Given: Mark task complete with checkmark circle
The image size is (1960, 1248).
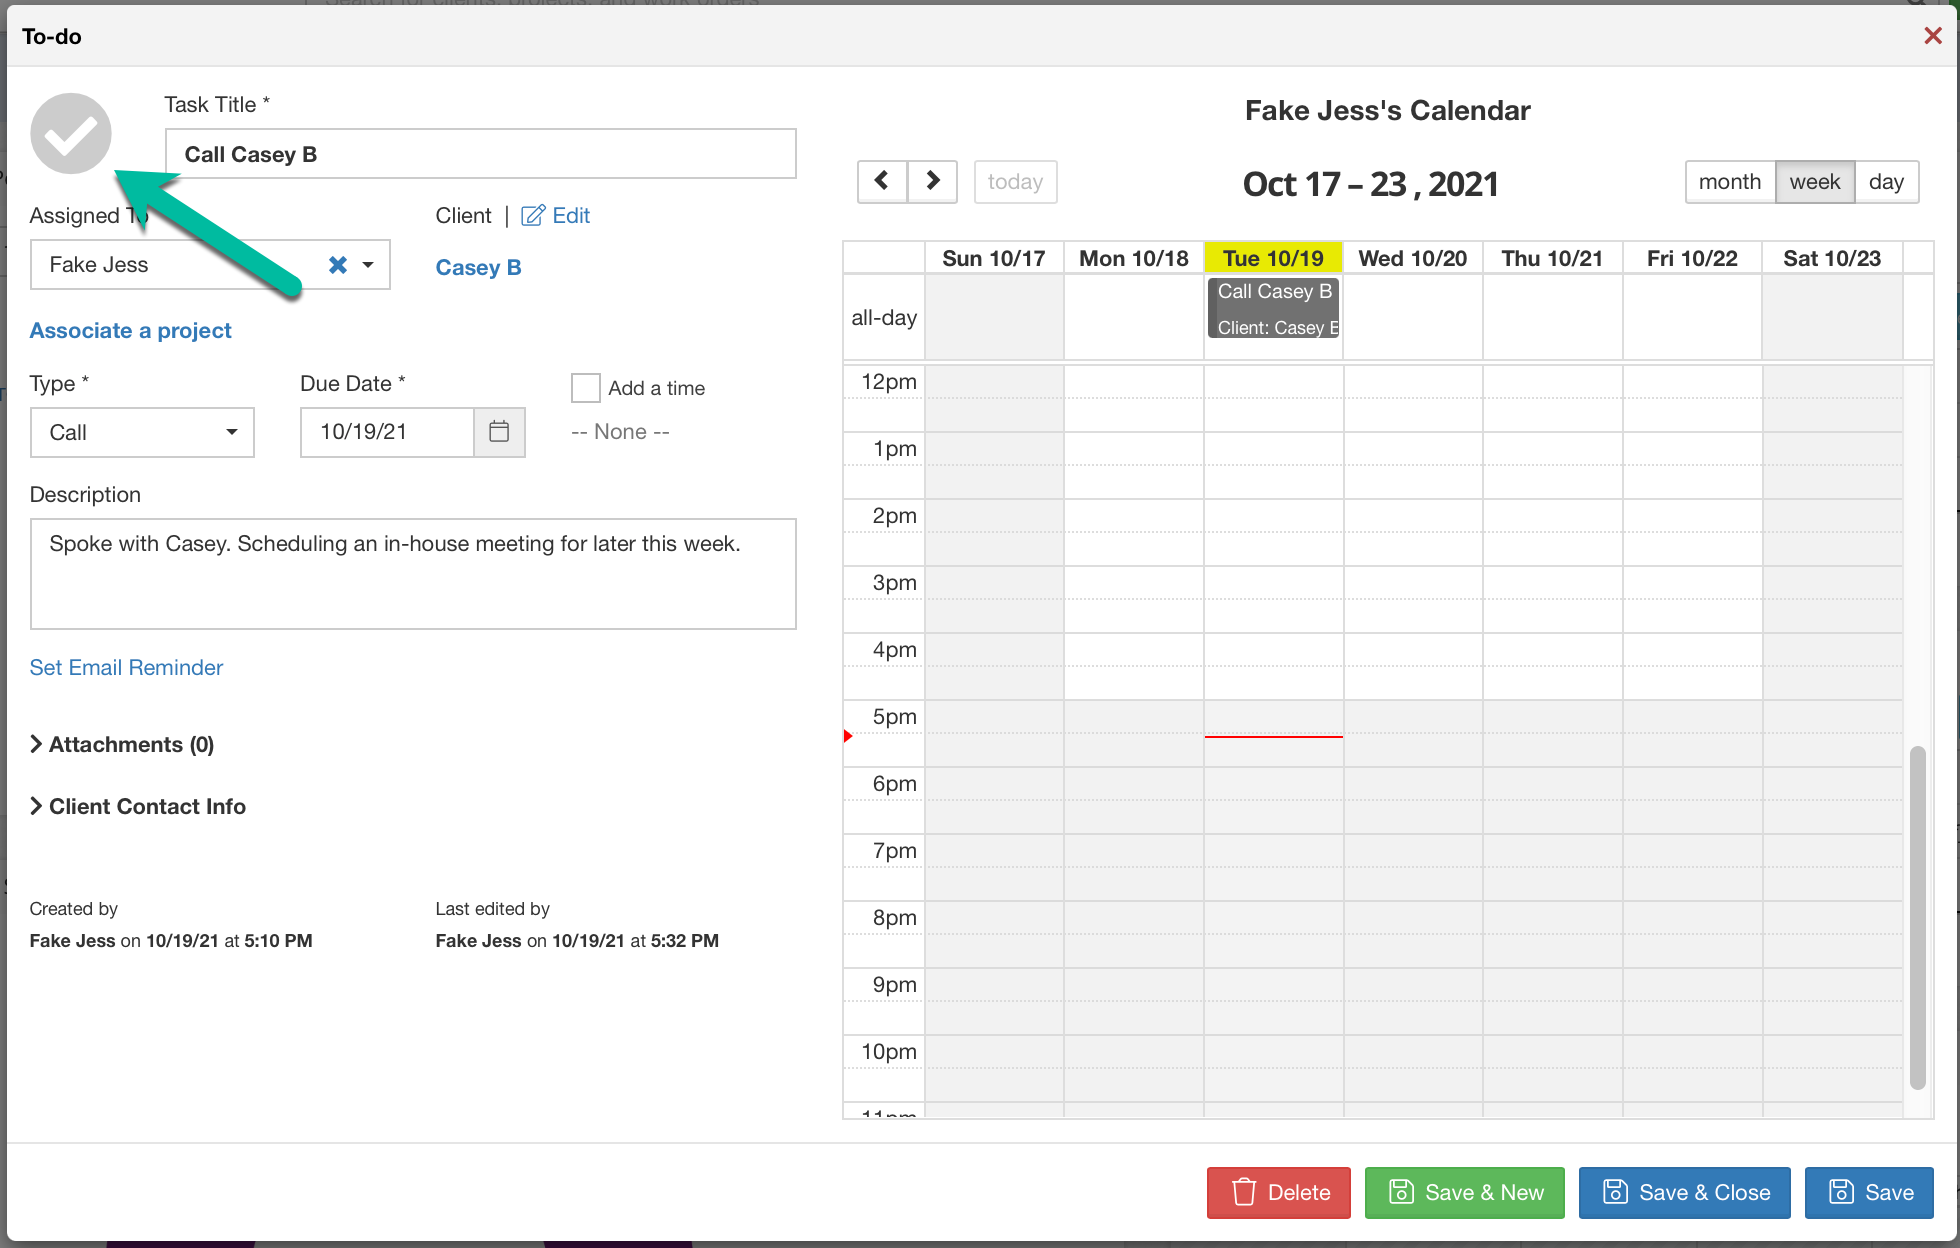Looking at the screenshot, I should [70, 134].
